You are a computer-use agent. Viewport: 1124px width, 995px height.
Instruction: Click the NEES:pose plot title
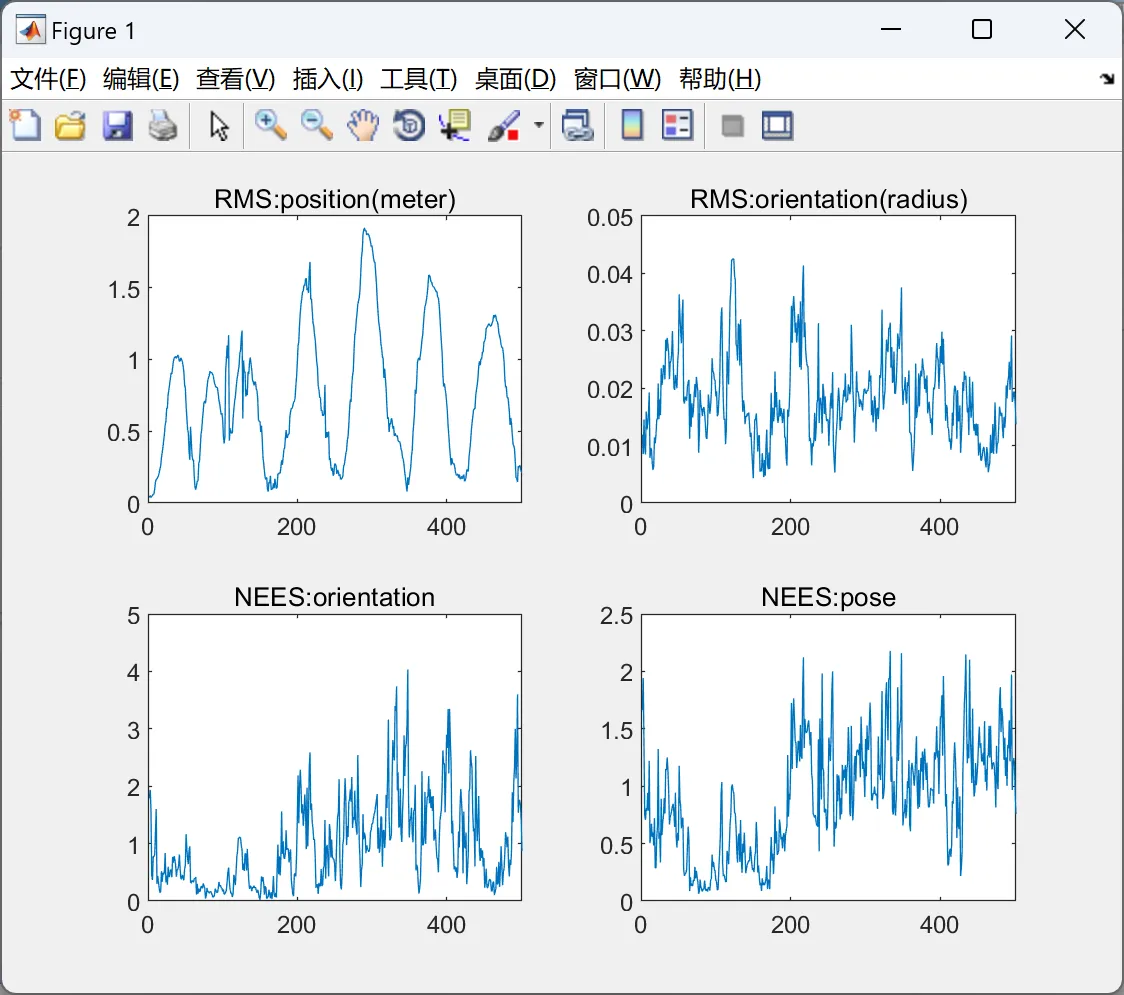coord(829,596)
